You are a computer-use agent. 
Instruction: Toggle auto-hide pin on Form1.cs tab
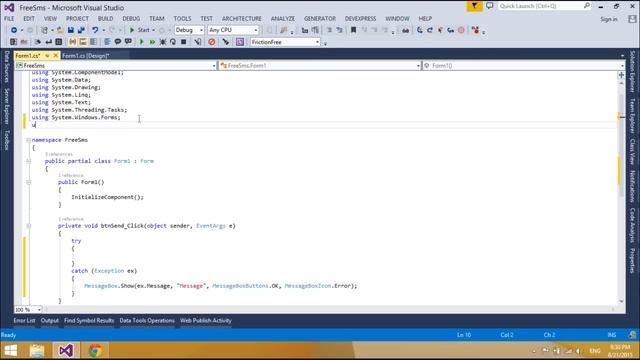click(47, 56)
